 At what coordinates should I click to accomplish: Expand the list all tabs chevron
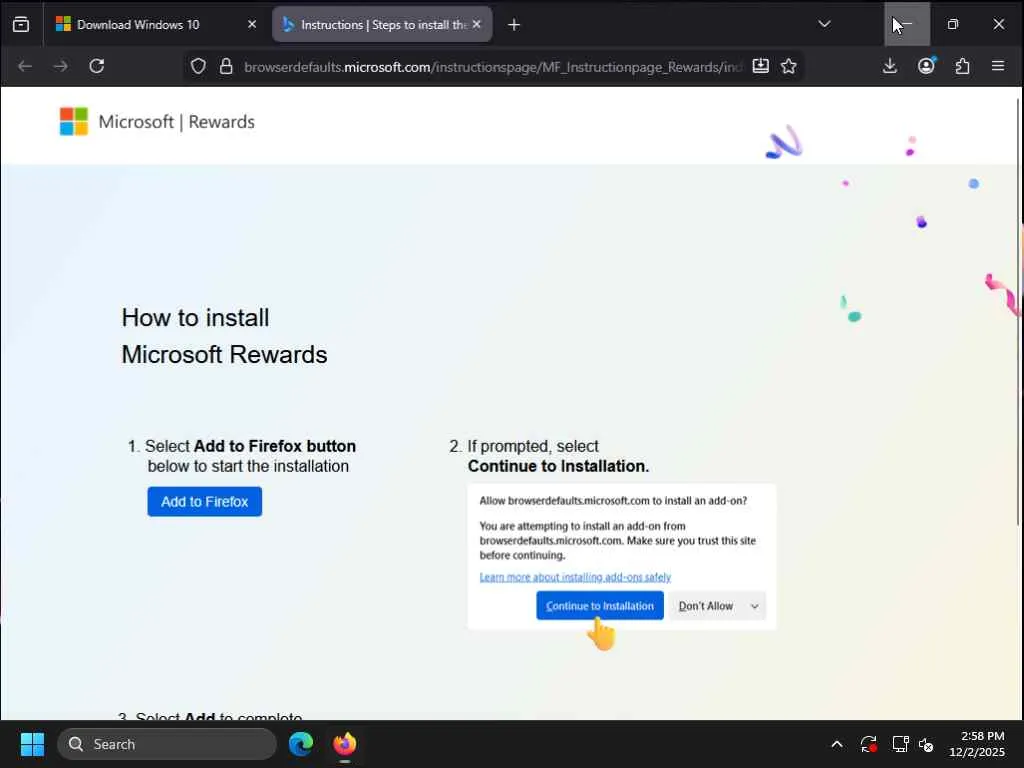point(824,25)
